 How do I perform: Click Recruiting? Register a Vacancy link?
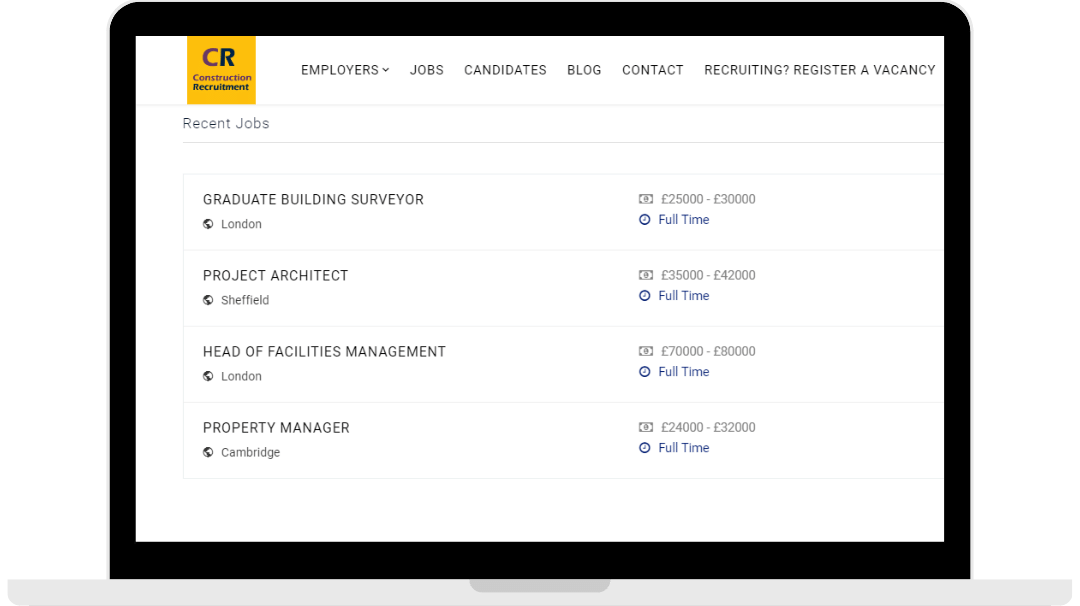tap(820, 70)
